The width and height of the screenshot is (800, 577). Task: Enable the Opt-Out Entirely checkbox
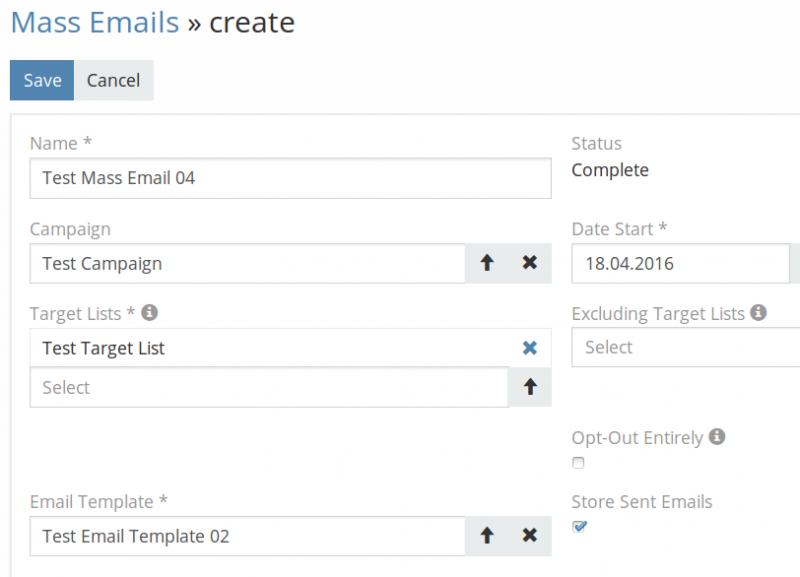[x=578, y=463]
